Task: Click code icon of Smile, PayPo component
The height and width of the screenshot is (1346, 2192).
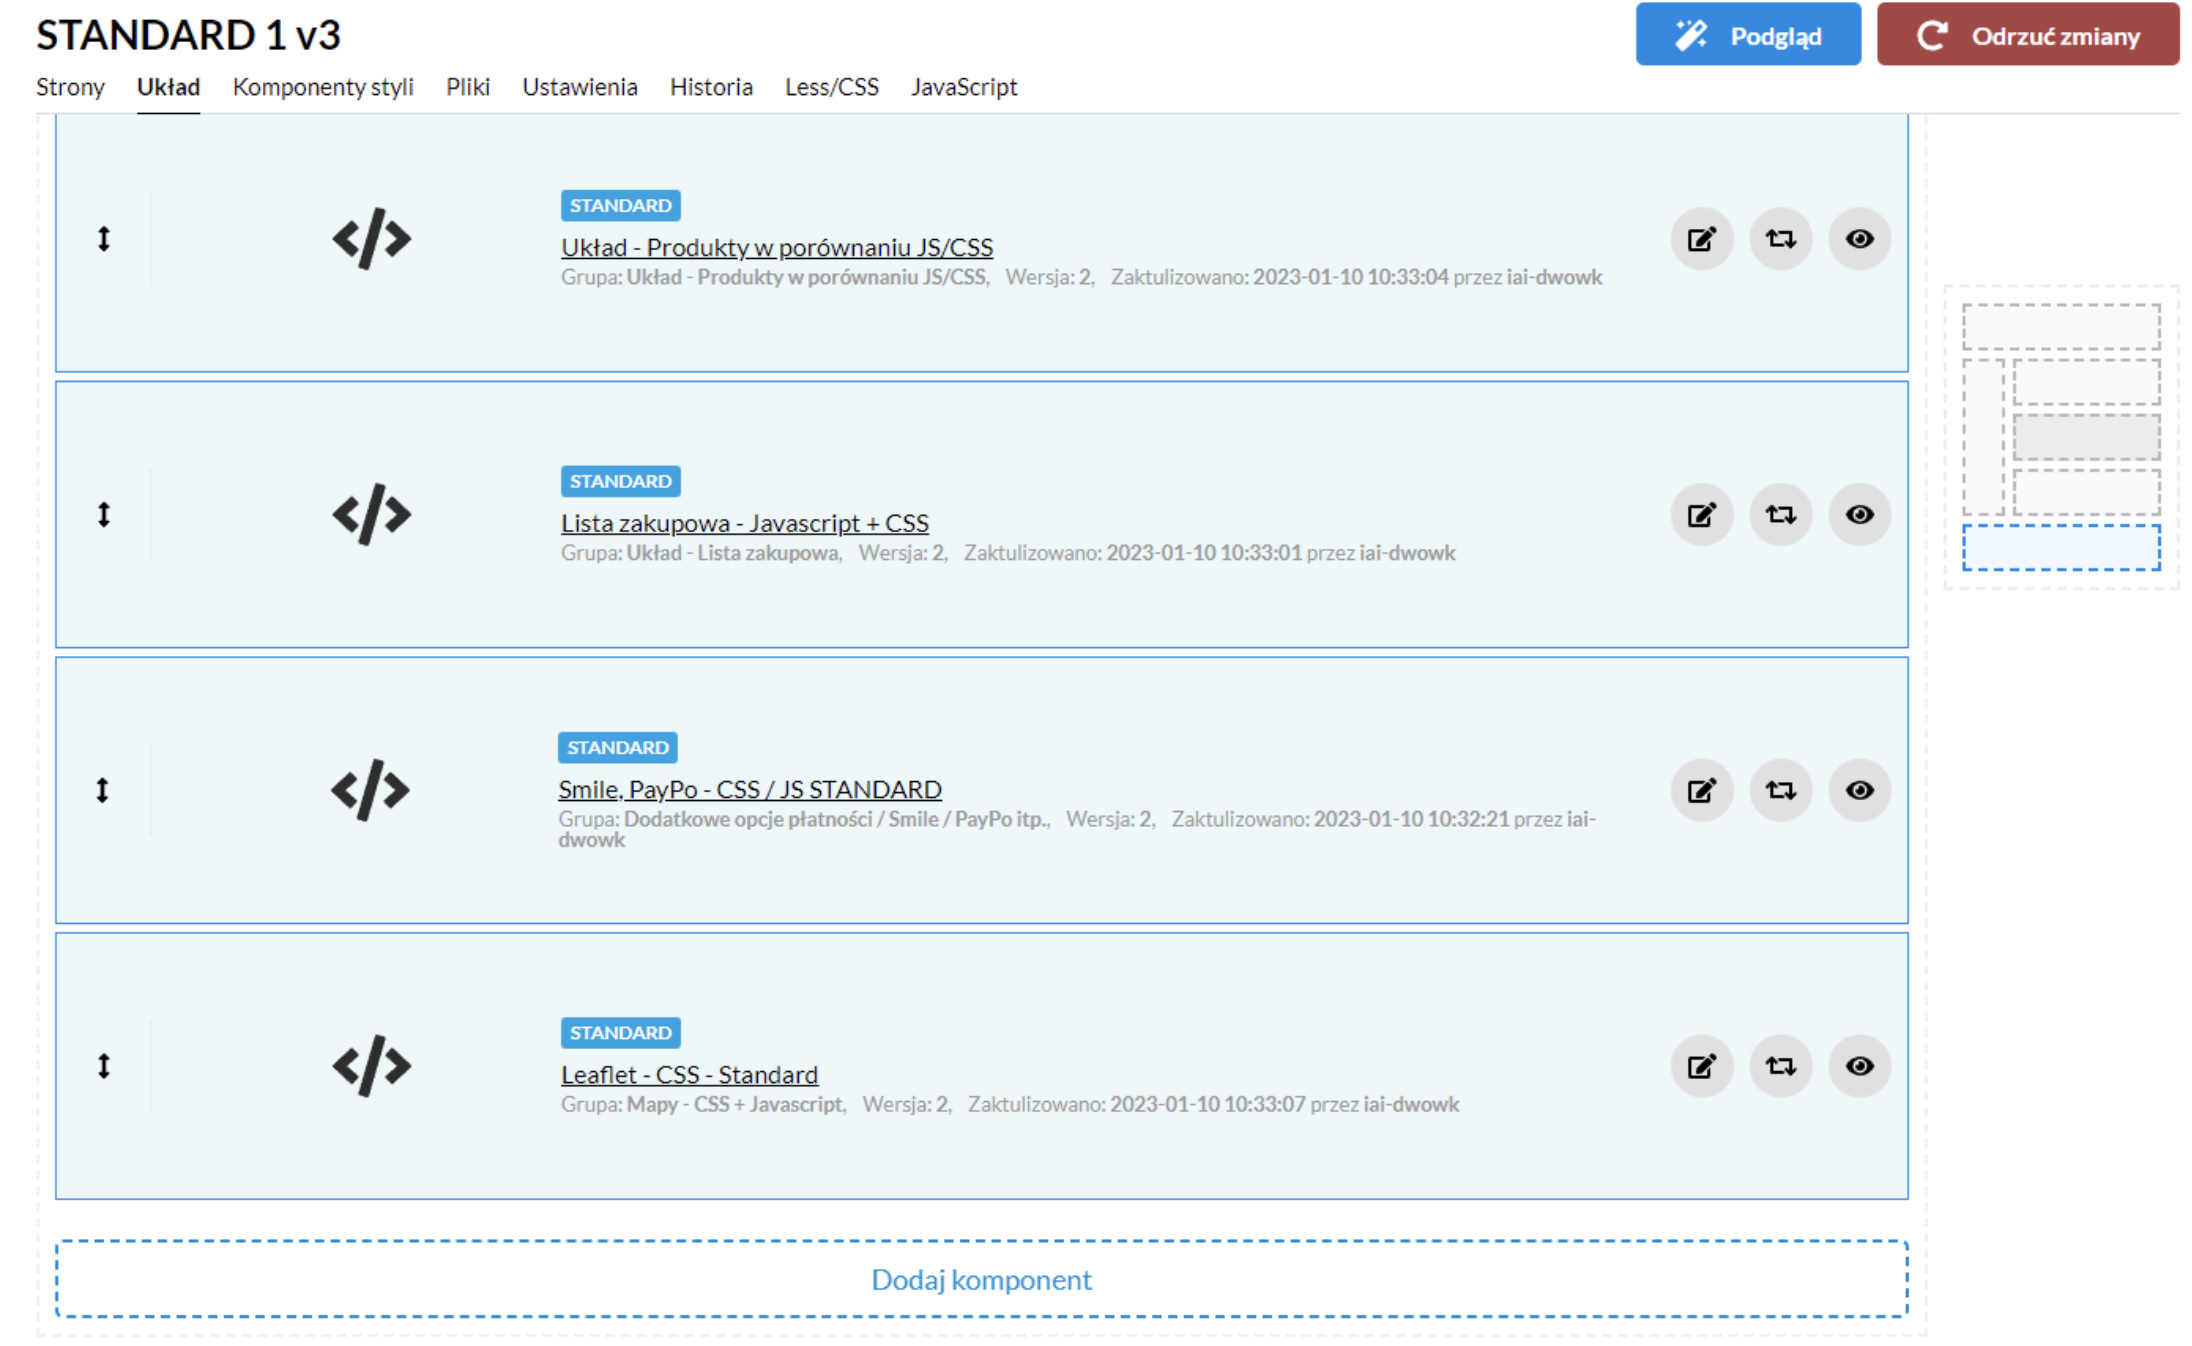Action: coord(370,790)
